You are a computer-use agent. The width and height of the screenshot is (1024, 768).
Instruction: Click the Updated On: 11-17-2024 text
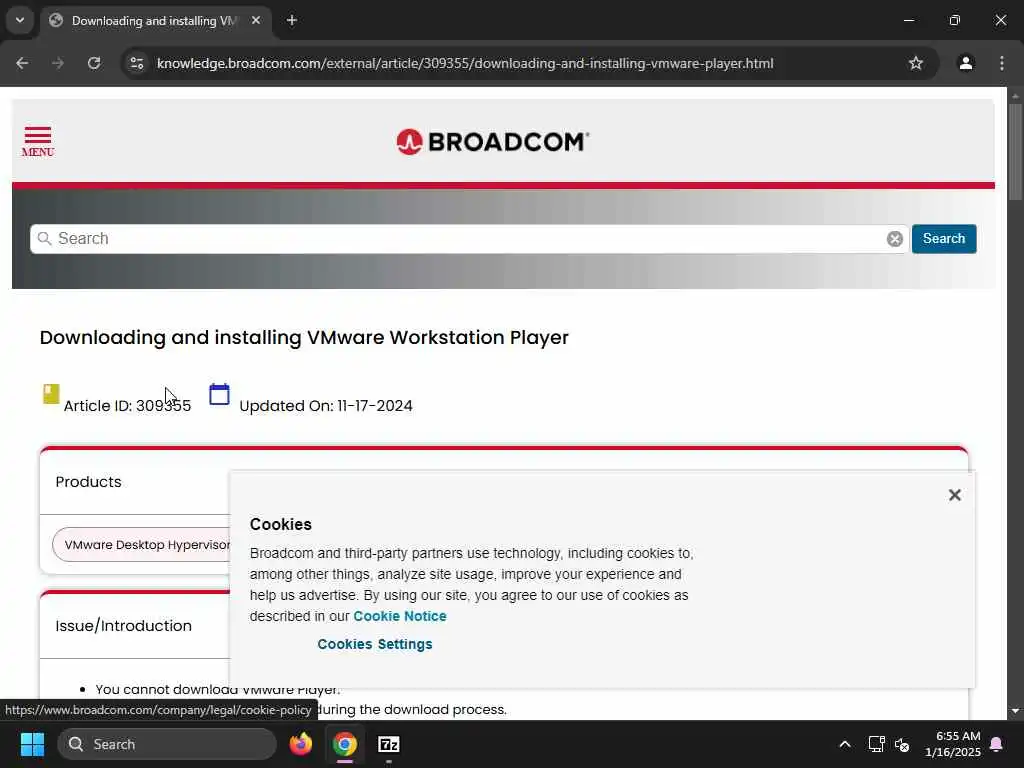326,406
